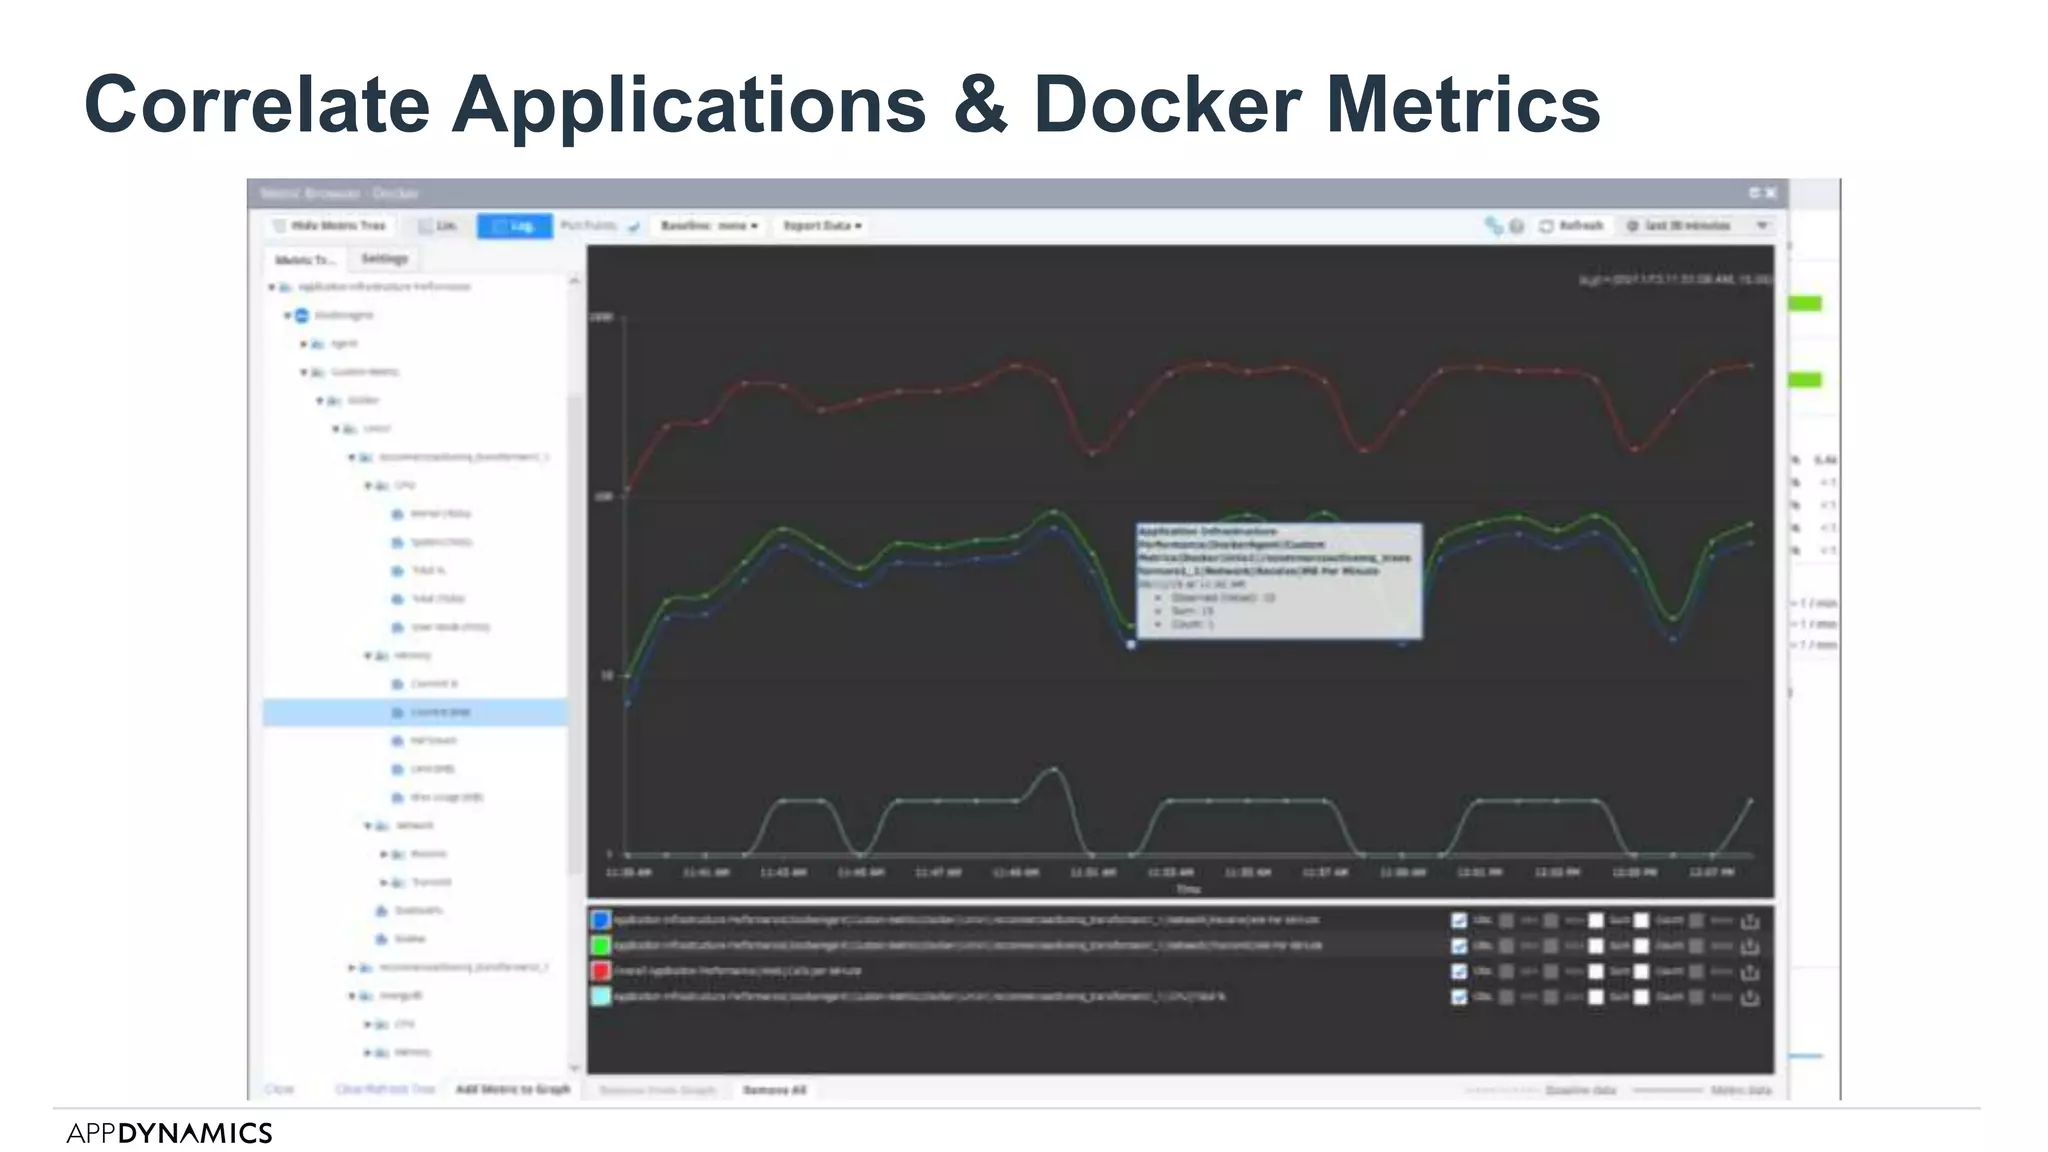Screen dimensions: 2048x1152
Task: Click Remove From Graph button
Action: [658, 1090]
